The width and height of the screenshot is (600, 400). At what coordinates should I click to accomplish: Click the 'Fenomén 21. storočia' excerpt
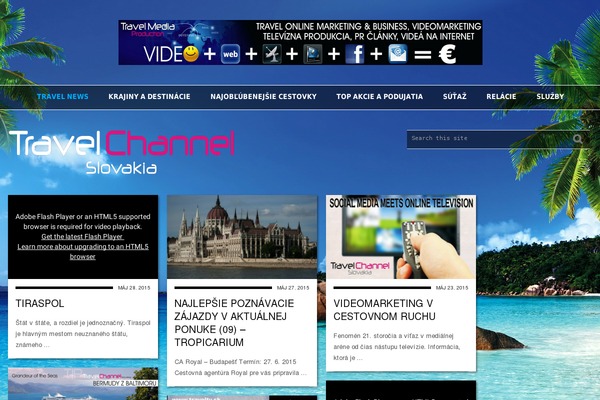(396, 347)
